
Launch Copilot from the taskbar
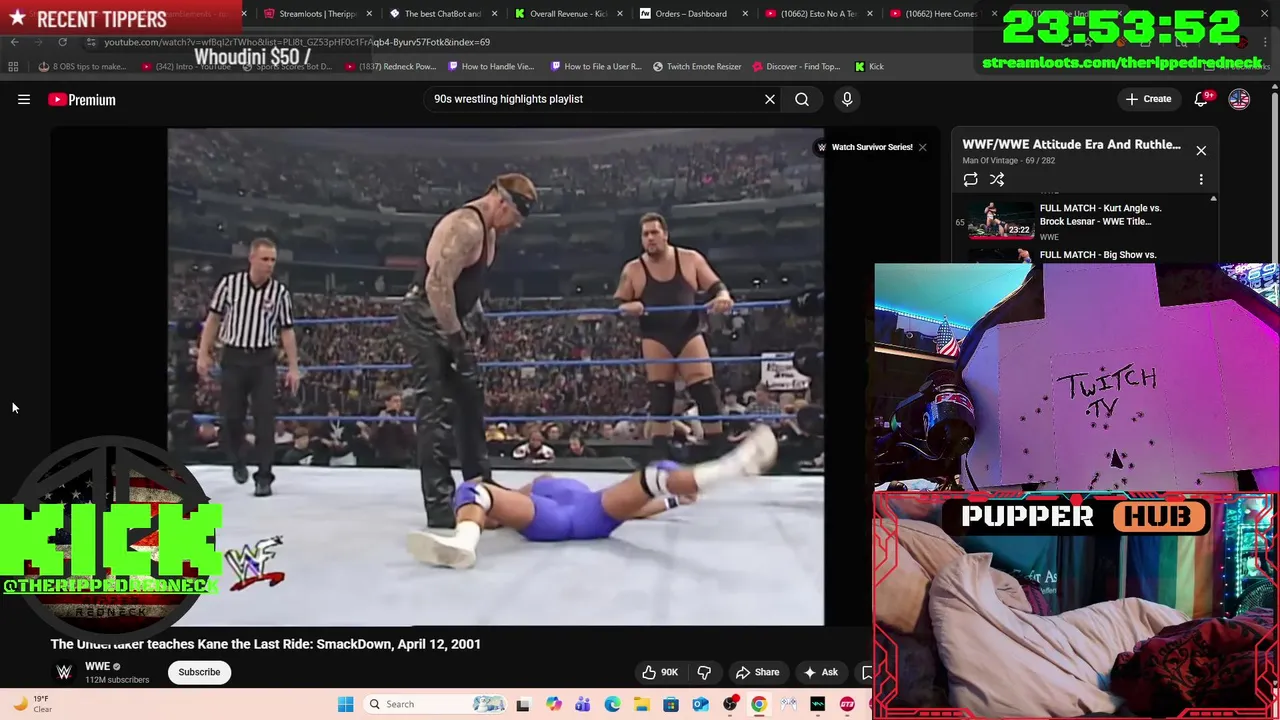click(553, 704)
